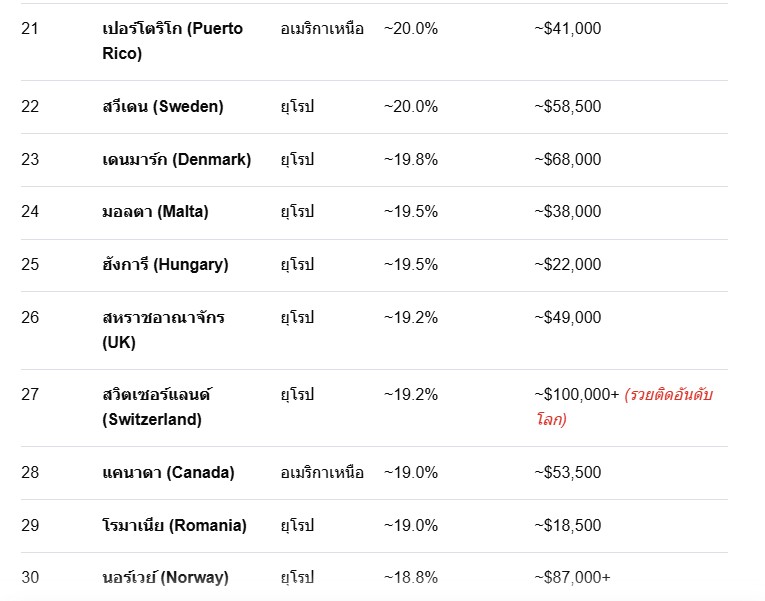The image size is (765, 601).
Task: Select the ~$41,000 value
Action: click(567, 28)
